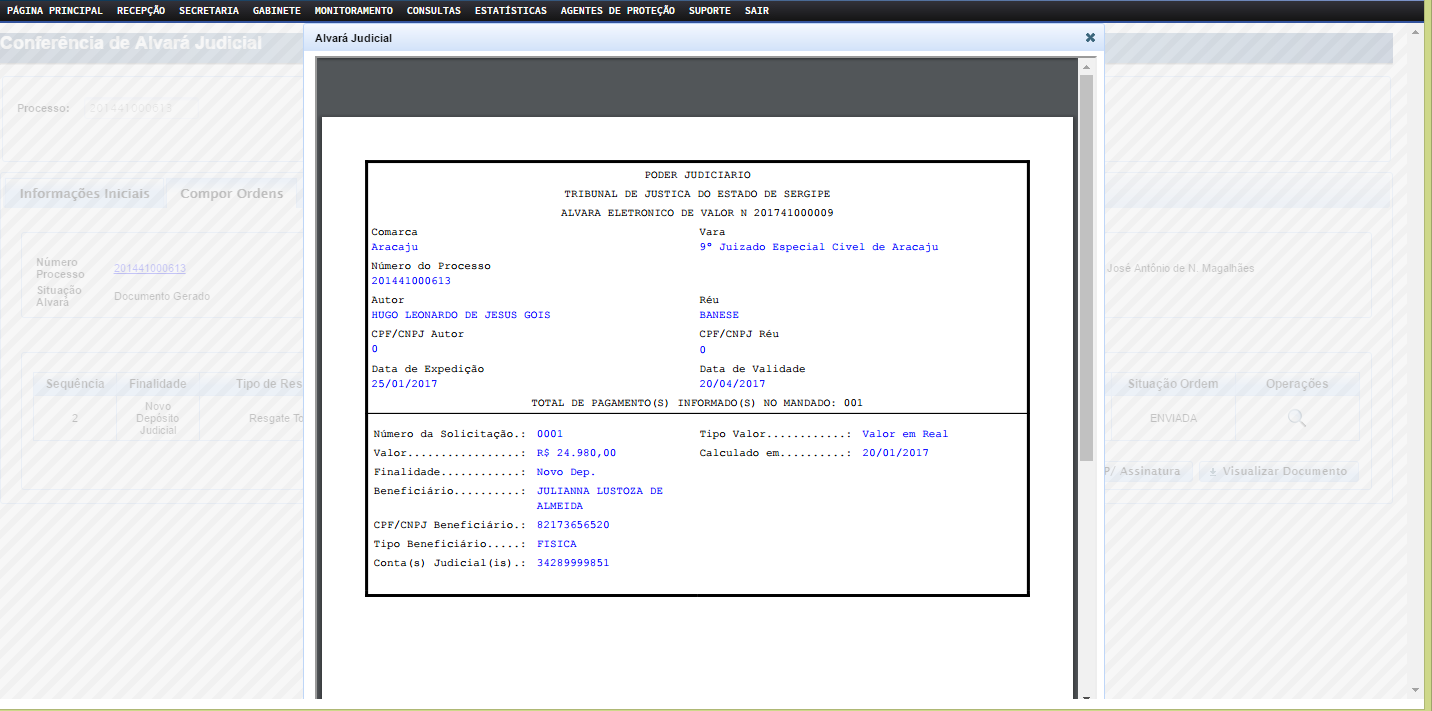Open the PÁGINA PRINCIPAL menu
The height and width of the screenshot is (711, 1432).
pos(54,10)
